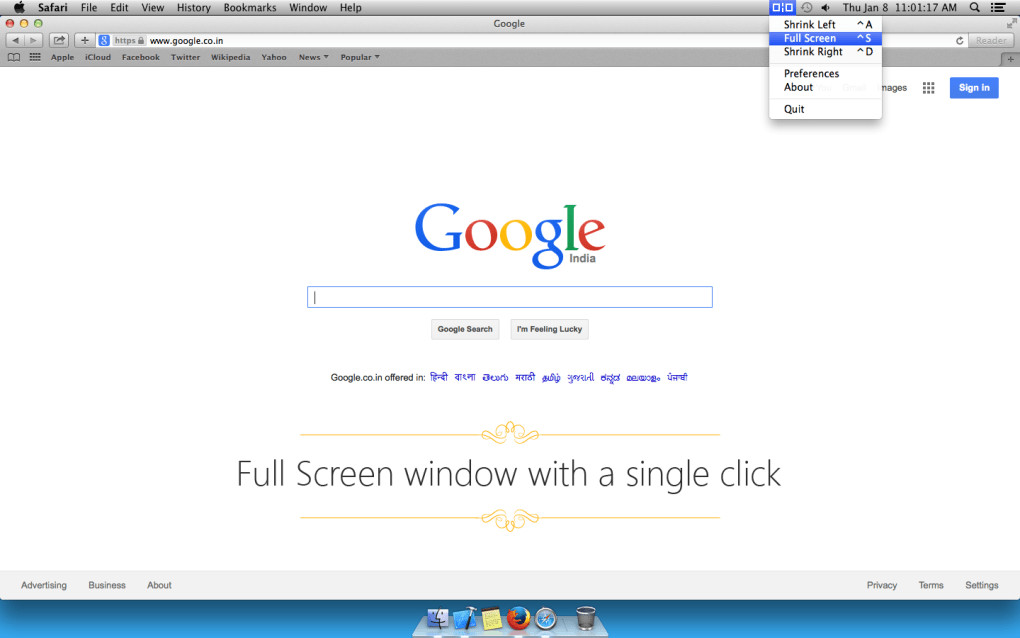Screen dimensions: 1020x638
Task: Go back with Safari back arrow
Action: point(15,40)
